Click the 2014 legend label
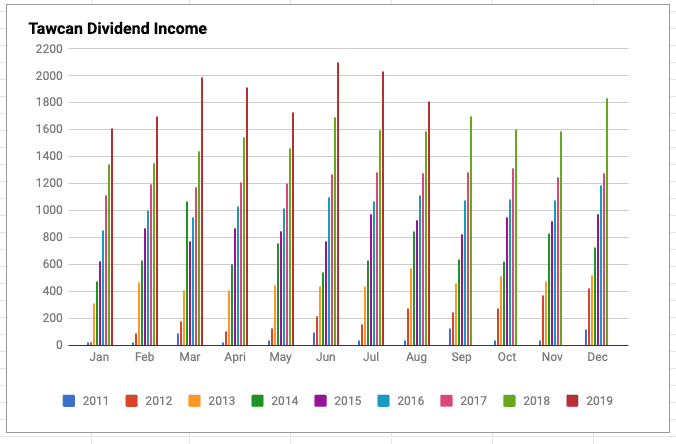Image resolution: width=676 pixels, height=444 pixels. point(285,401)
